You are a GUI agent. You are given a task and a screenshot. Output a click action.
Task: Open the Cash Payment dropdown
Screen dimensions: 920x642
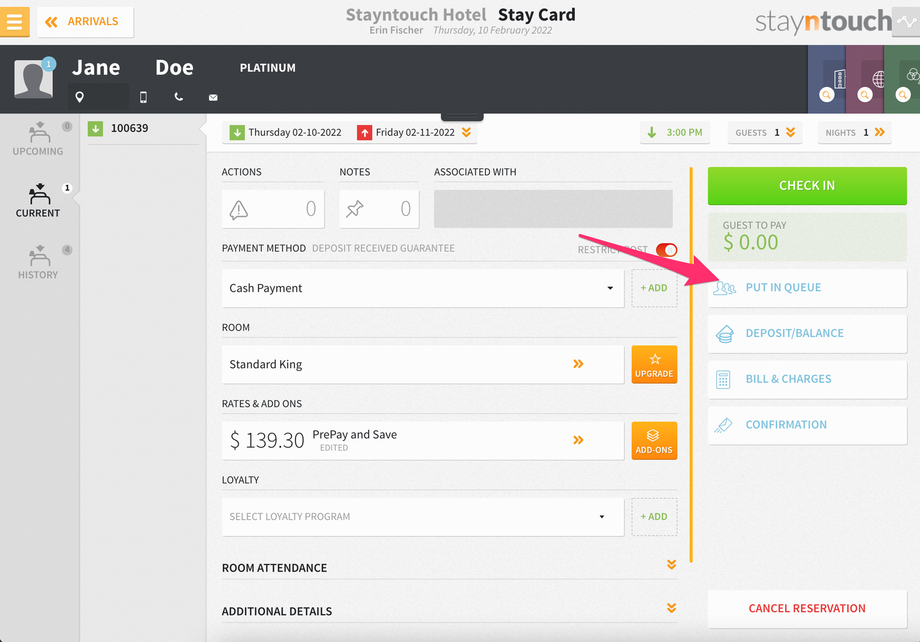click(x=422, y=288)
